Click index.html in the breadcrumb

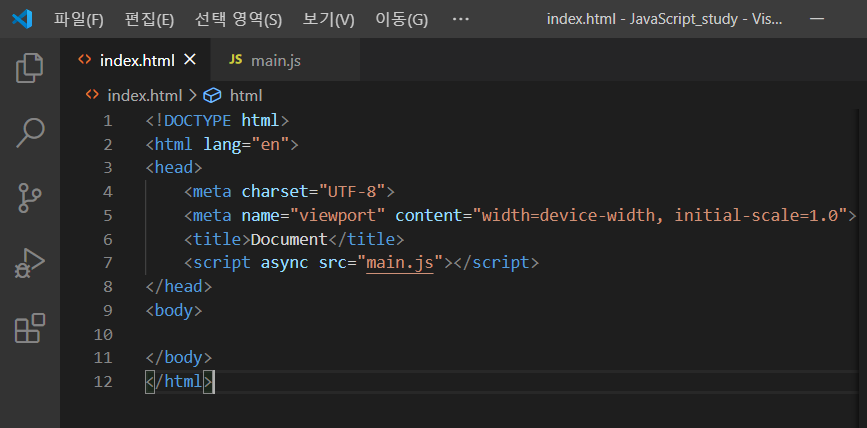point(144,96)
